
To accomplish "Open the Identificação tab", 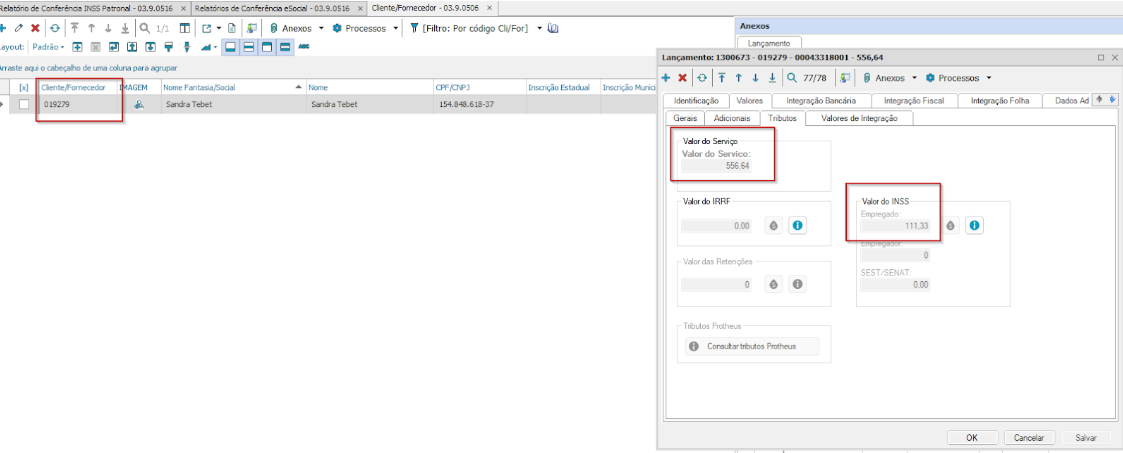I will [x=696, y=101].
